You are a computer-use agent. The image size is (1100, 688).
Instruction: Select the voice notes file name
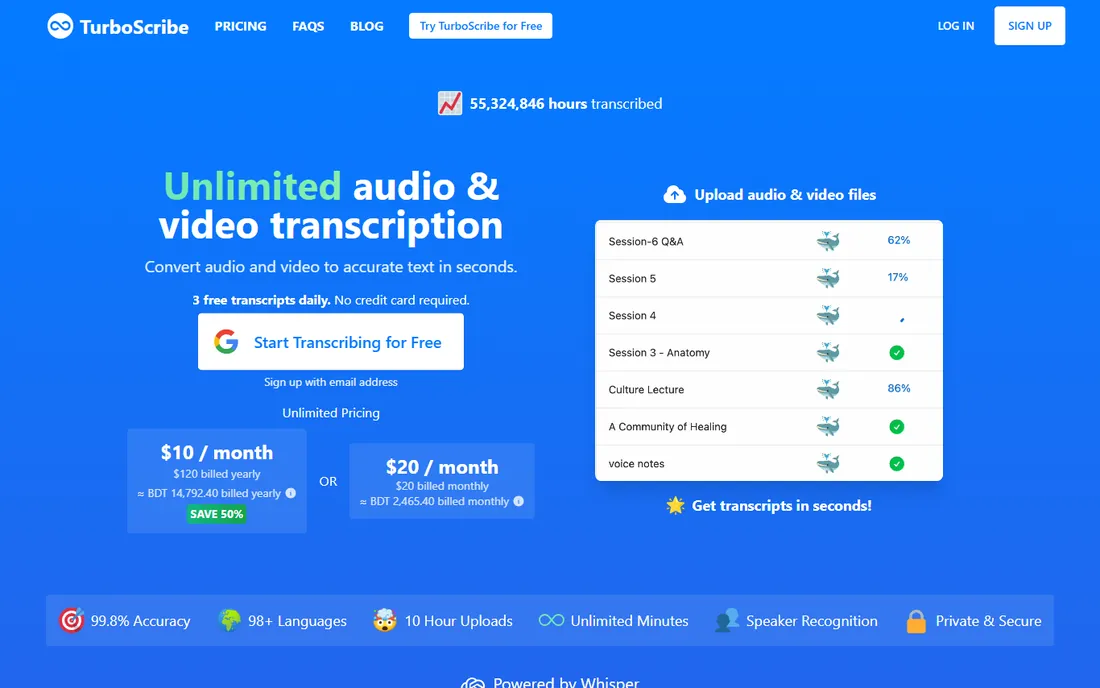pos(636,464)
